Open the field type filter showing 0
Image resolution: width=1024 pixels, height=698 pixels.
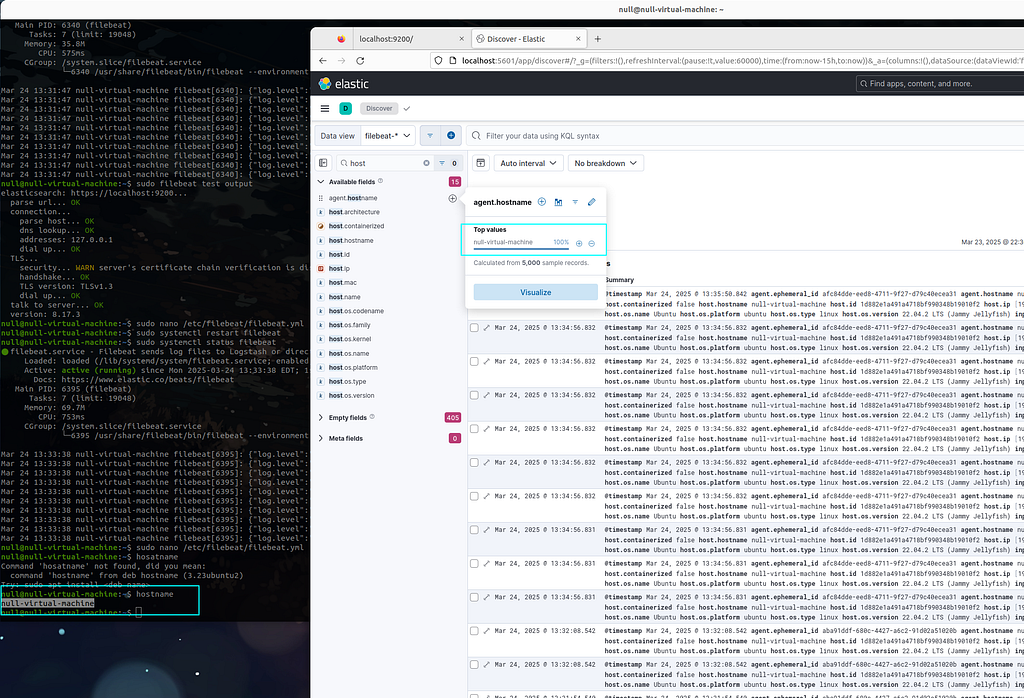click(x=448, y=163)
